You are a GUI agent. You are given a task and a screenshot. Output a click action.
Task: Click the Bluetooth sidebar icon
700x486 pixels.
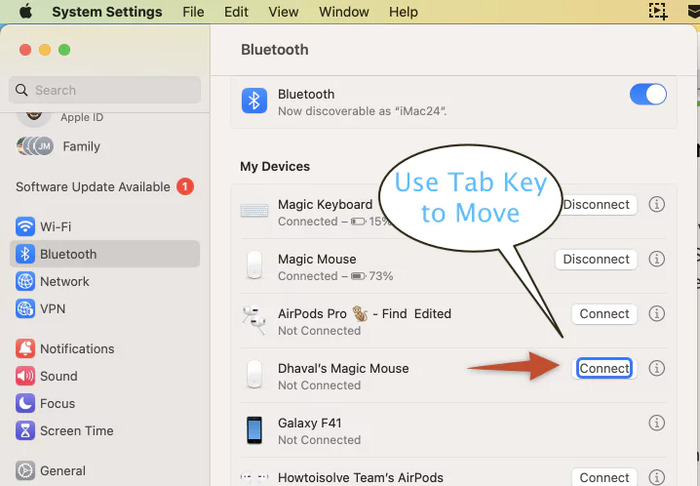click(25, 254)
